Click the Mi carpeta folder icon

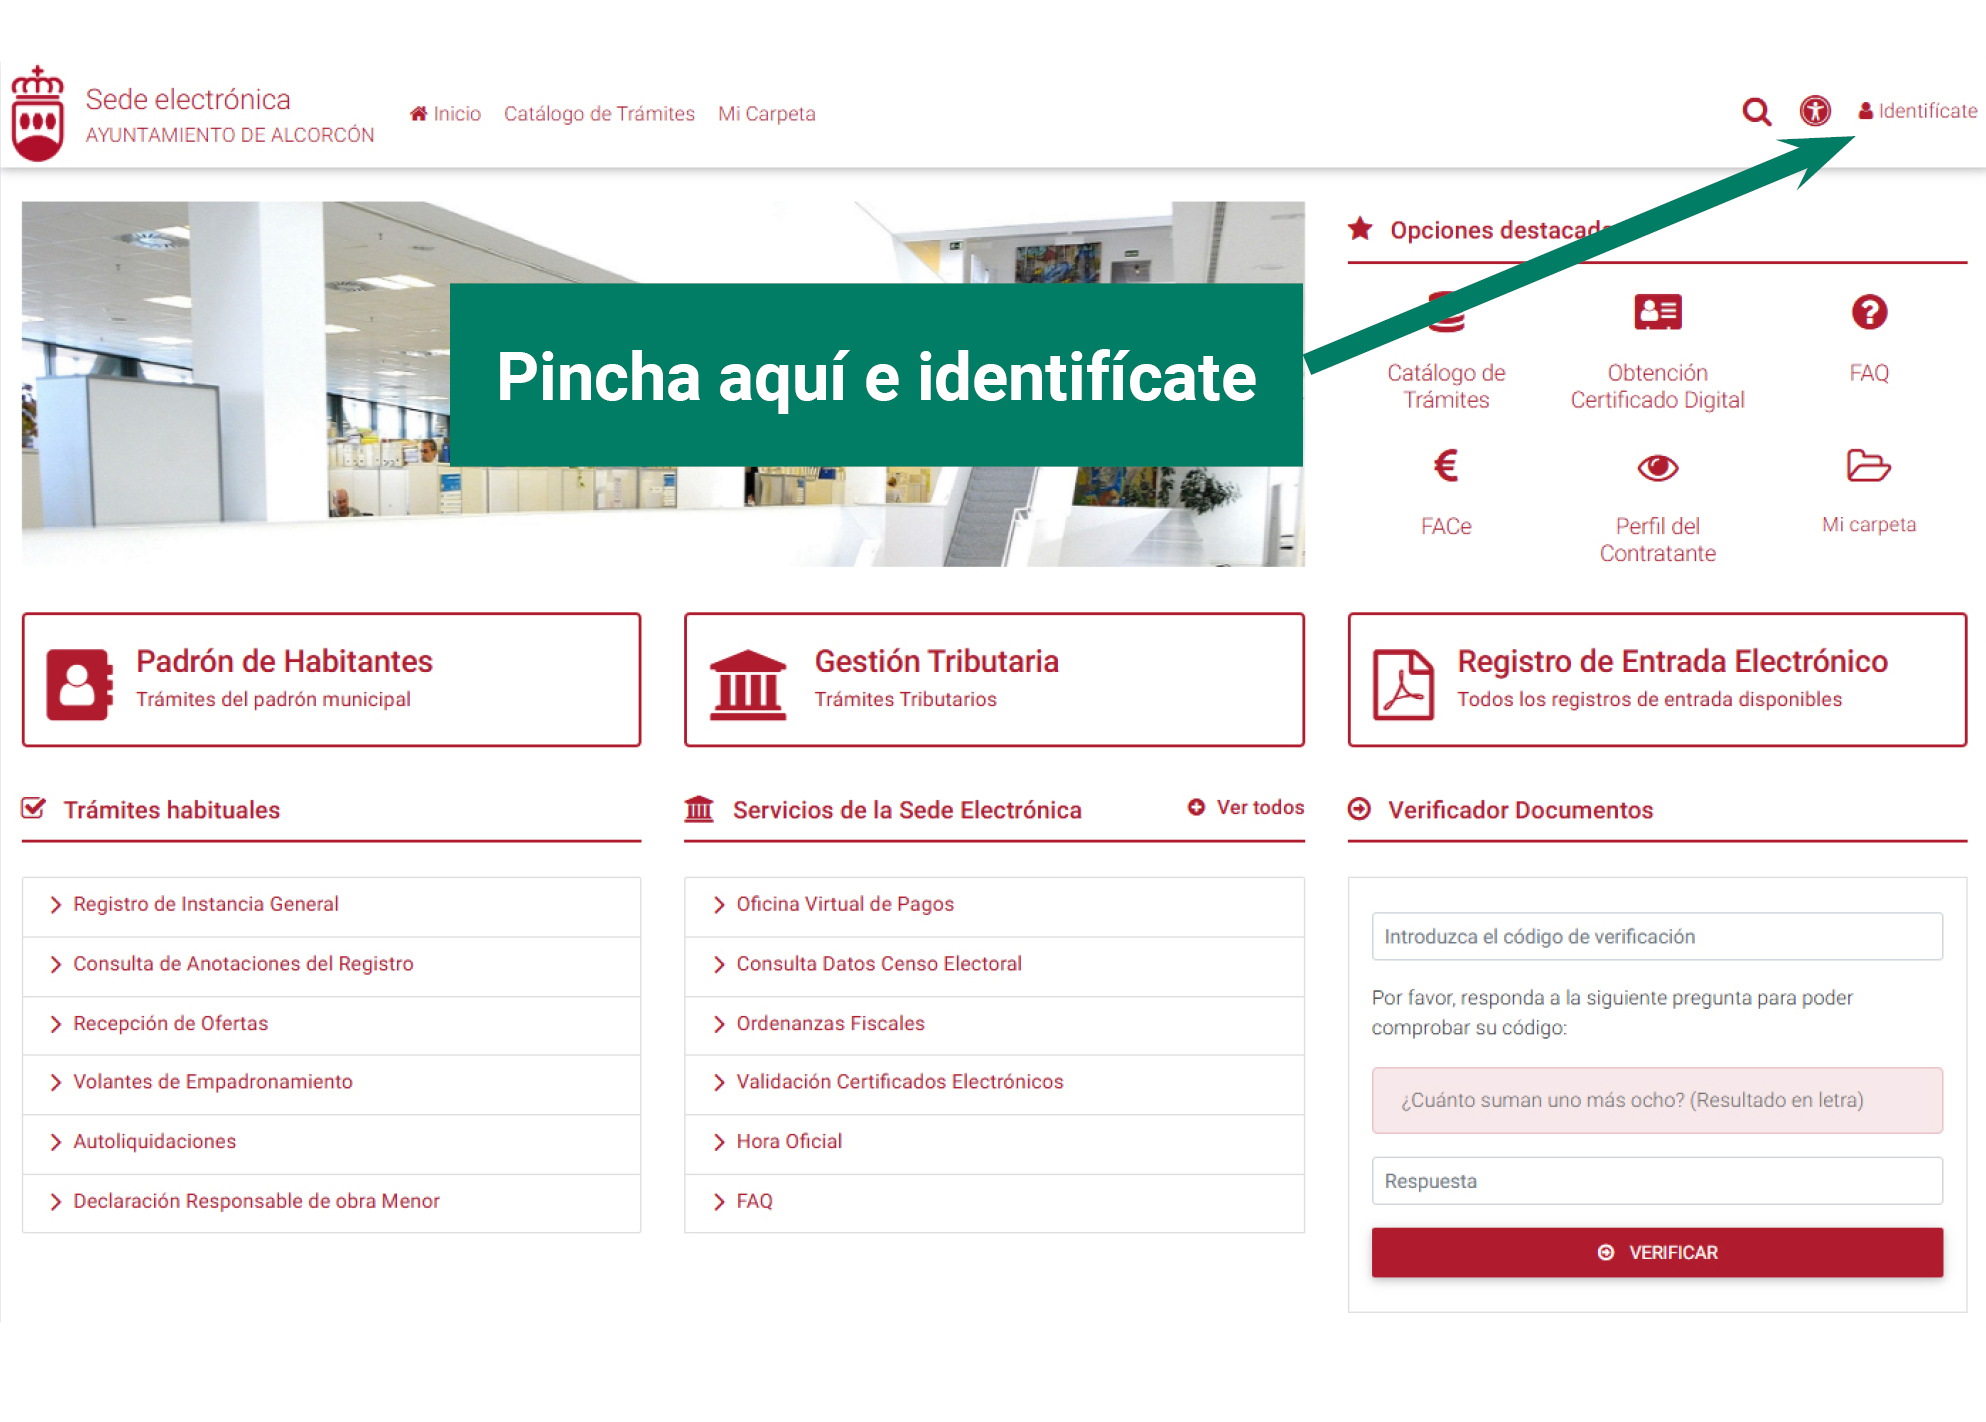(x=1867, y=466)
